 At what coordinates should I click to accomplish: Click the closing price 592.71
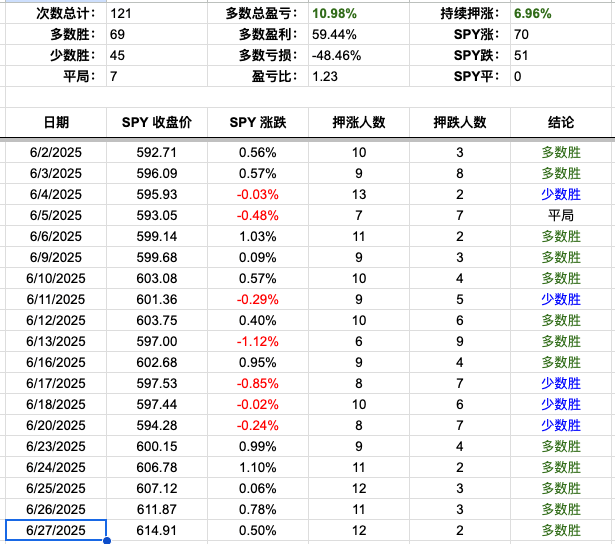click(157, 152)
